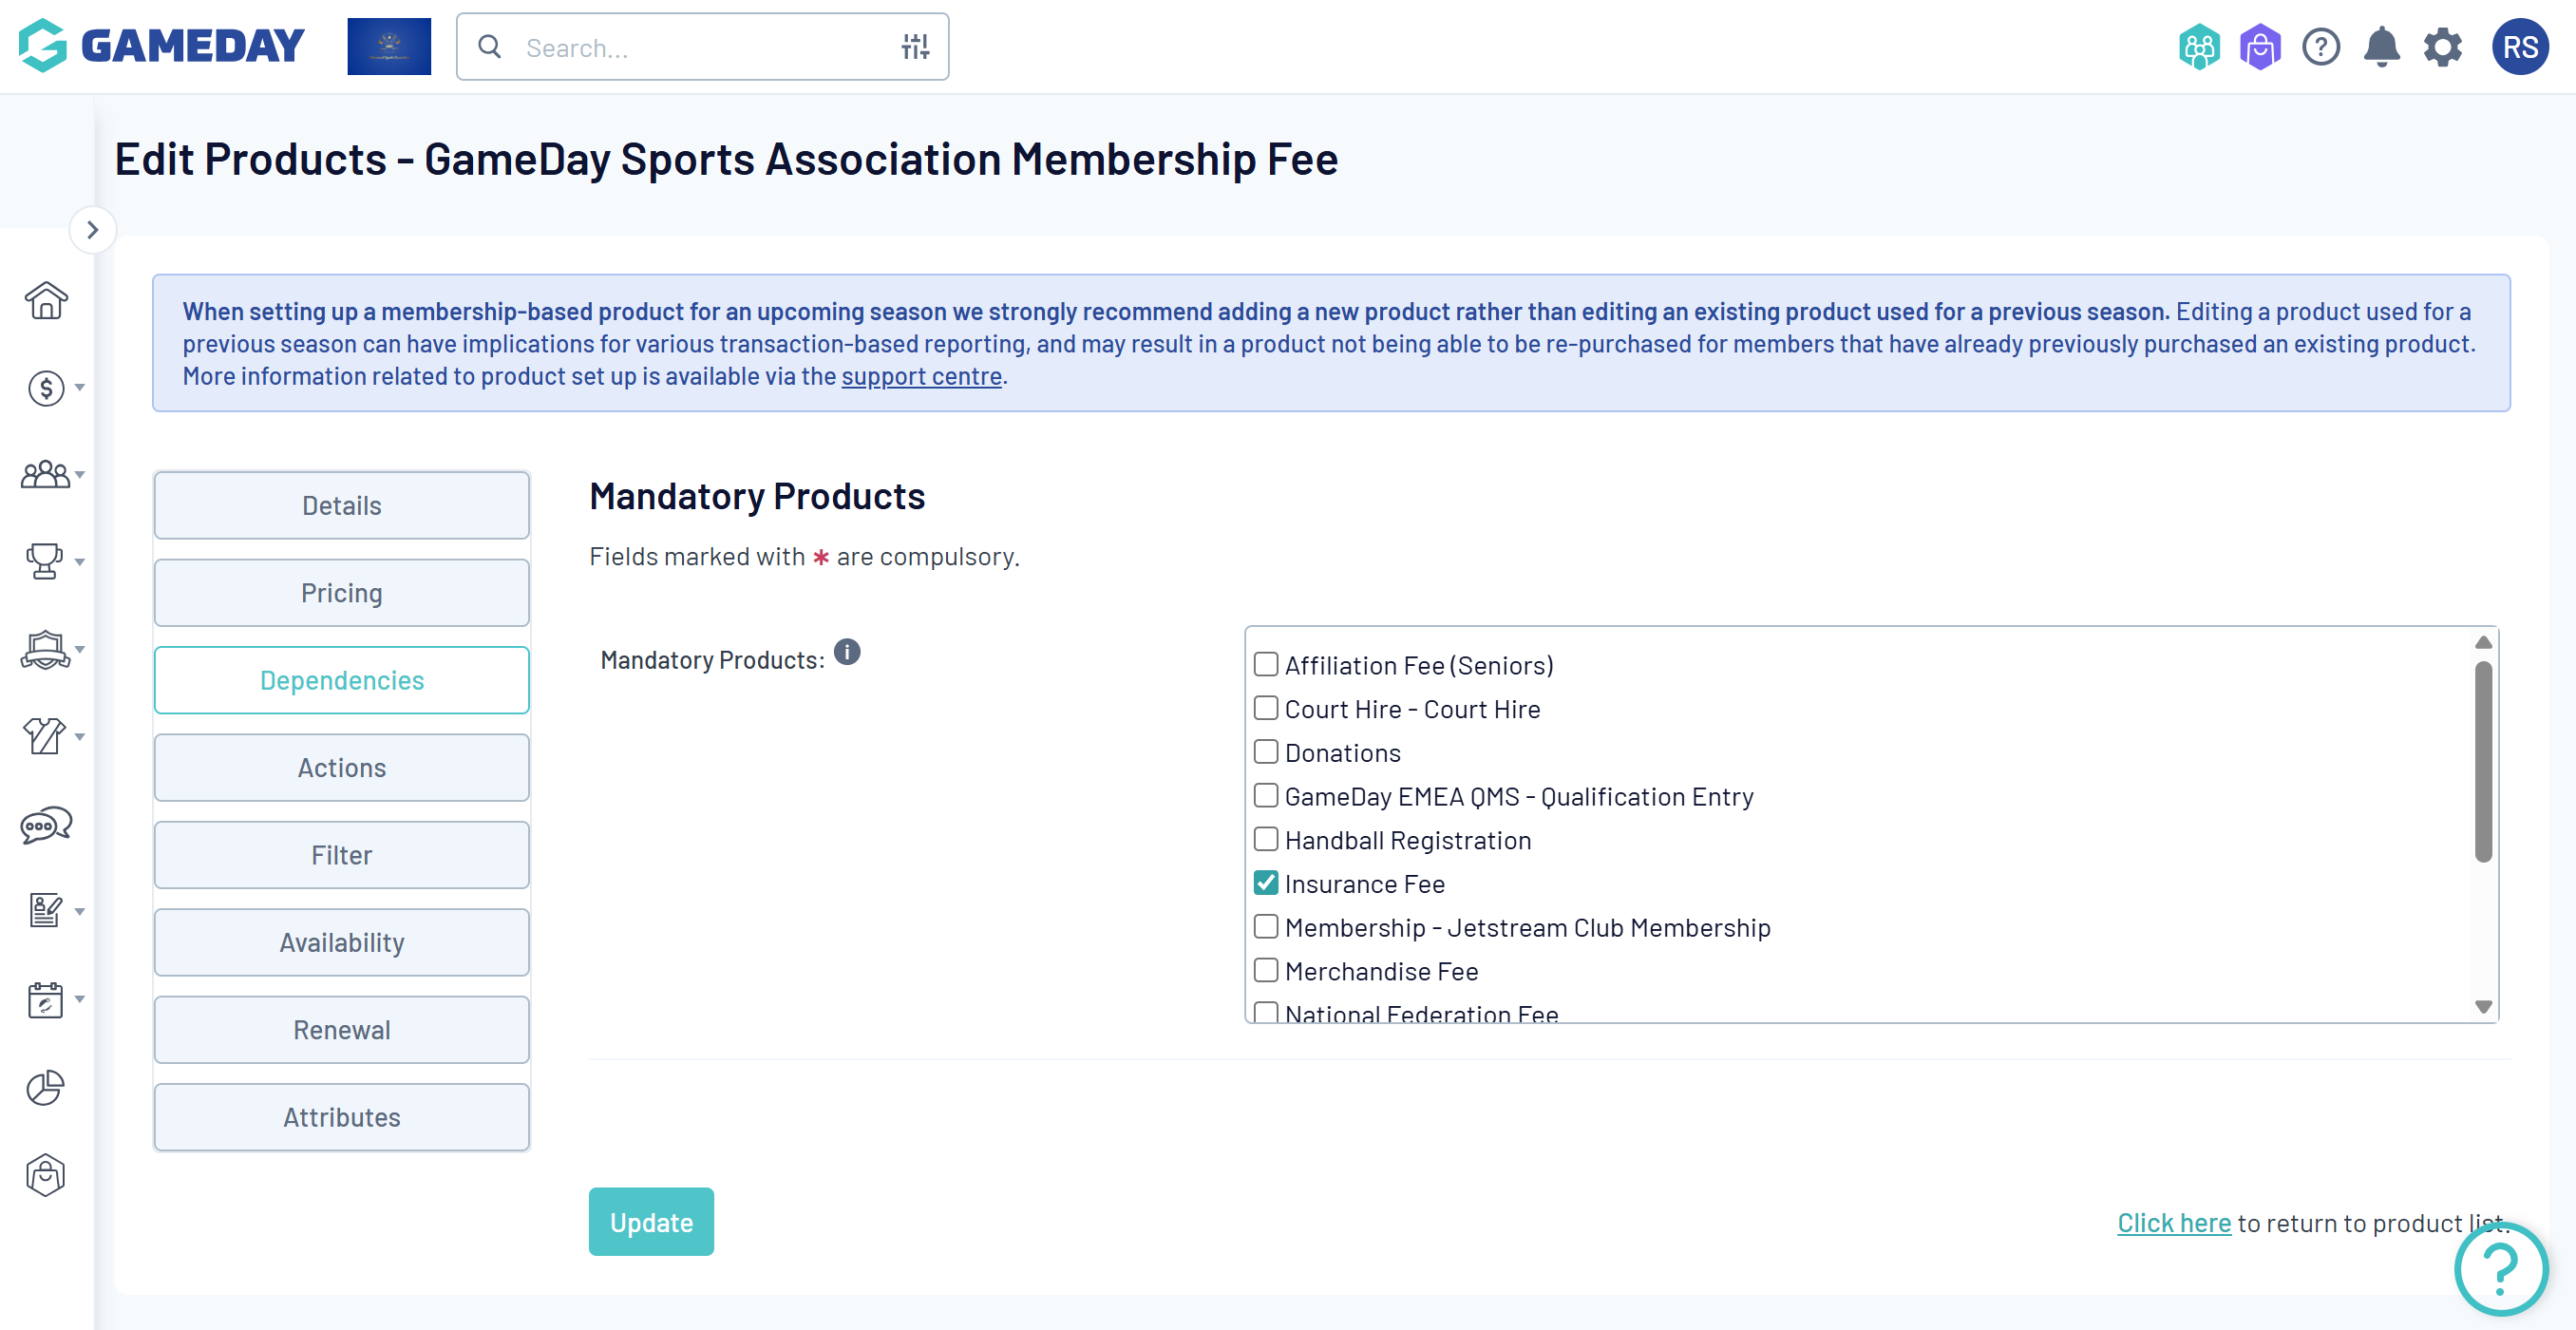Follow the support centre link

pyautogui.click(x=921, y=376)
